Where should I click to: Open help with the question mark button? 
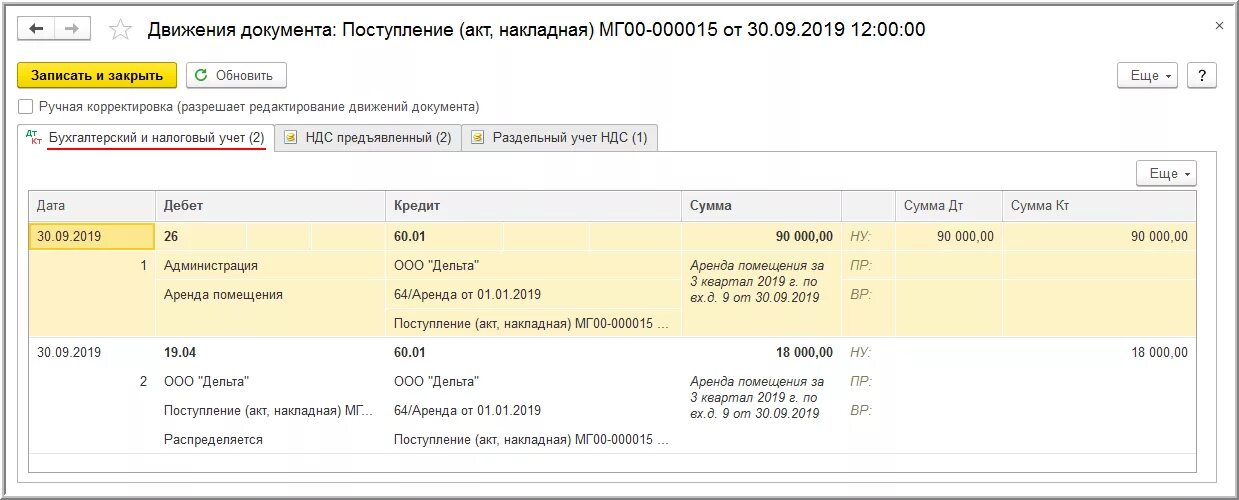click(1202, 75)
